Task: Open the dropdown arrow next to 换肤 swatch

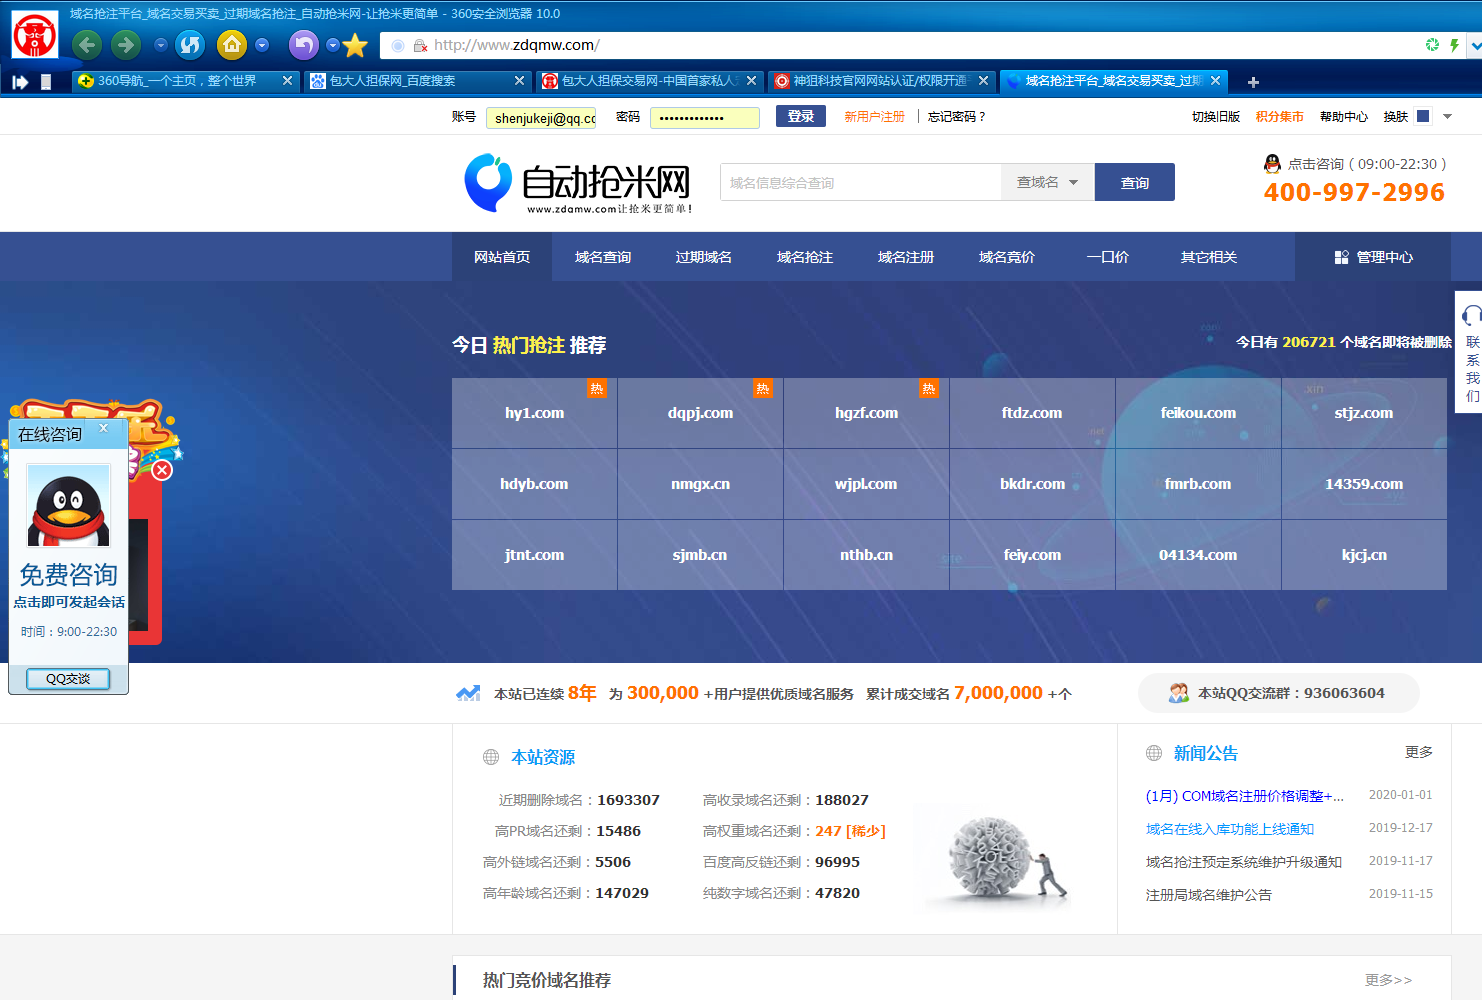Action: (x=1447, y=117)
